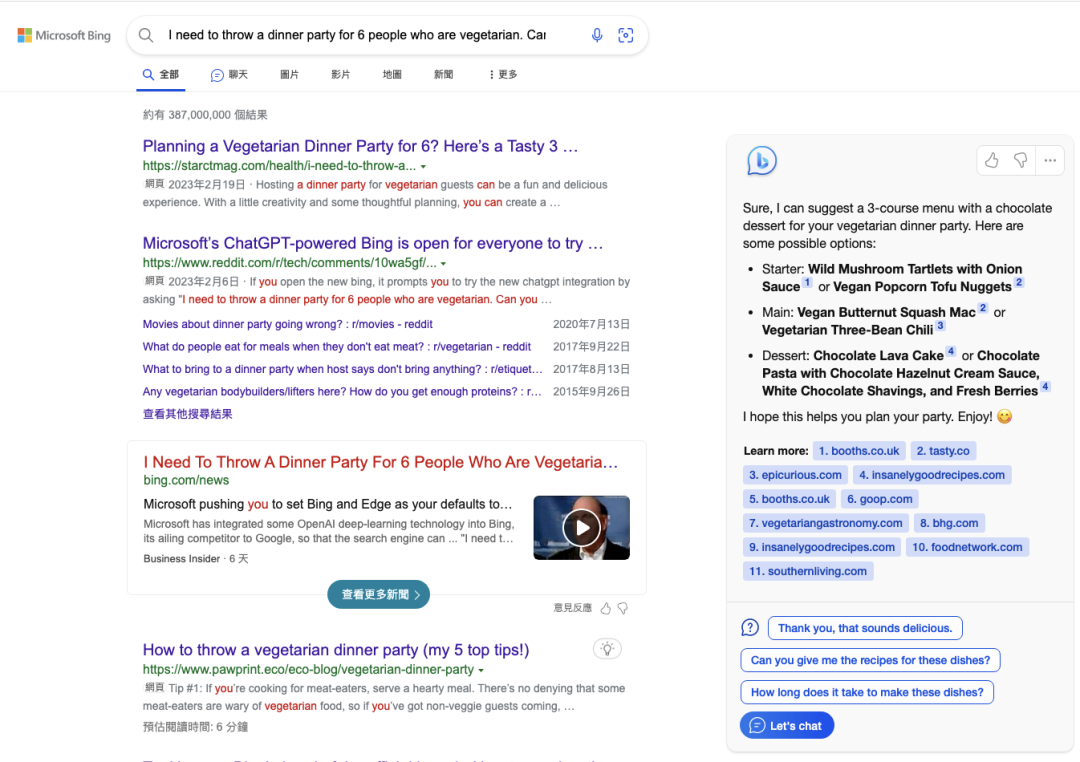Switch to the 圖片 (Images) tab
Screen dimensions: 1080x762
click(x=289, y=74)
